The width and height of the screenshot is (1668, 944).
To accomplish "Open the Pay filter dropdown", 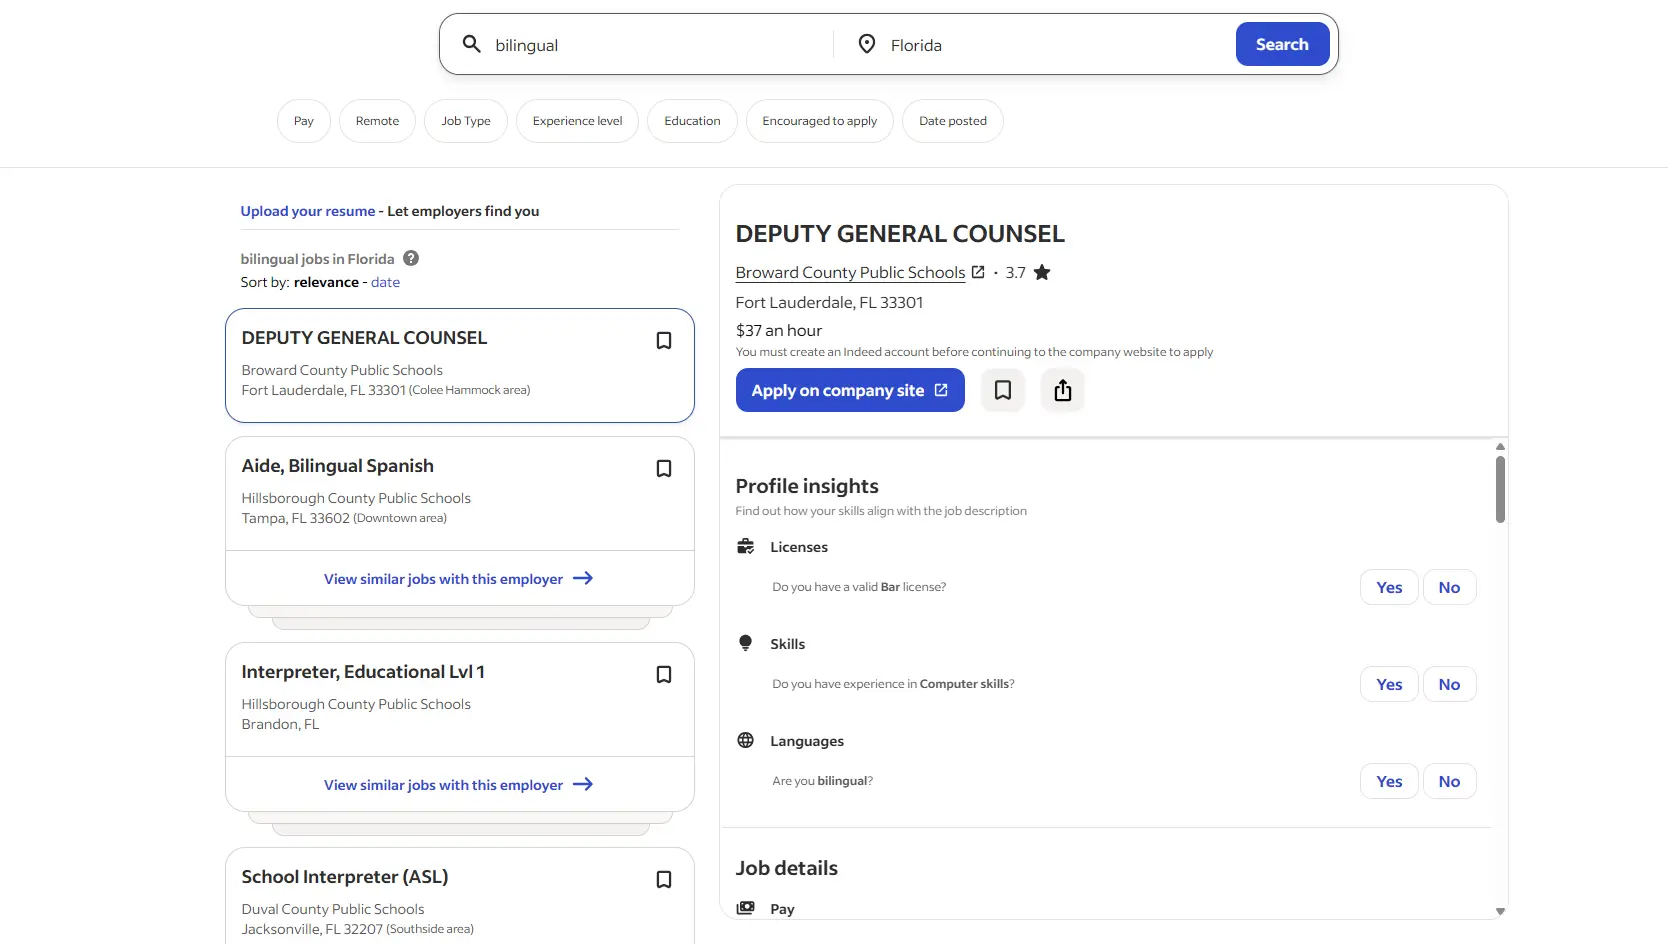I will tap(304, 121).
